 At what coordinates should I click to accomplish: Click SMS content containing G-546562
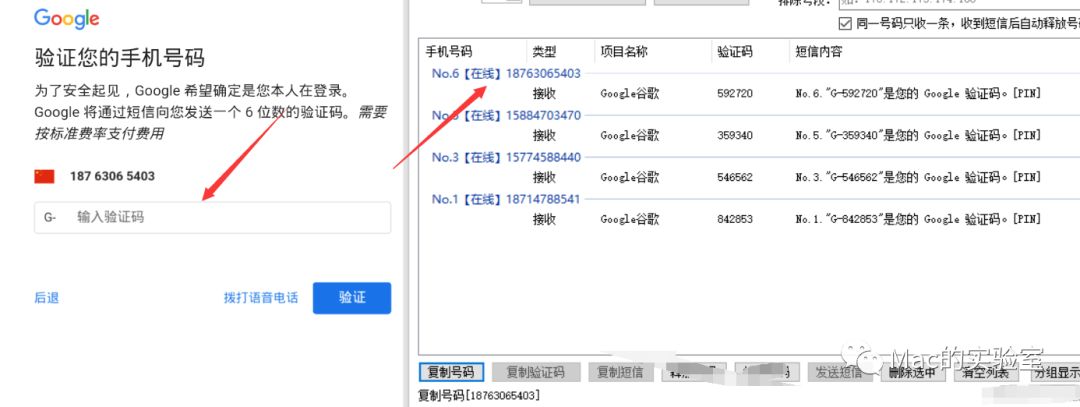(918, 178)
